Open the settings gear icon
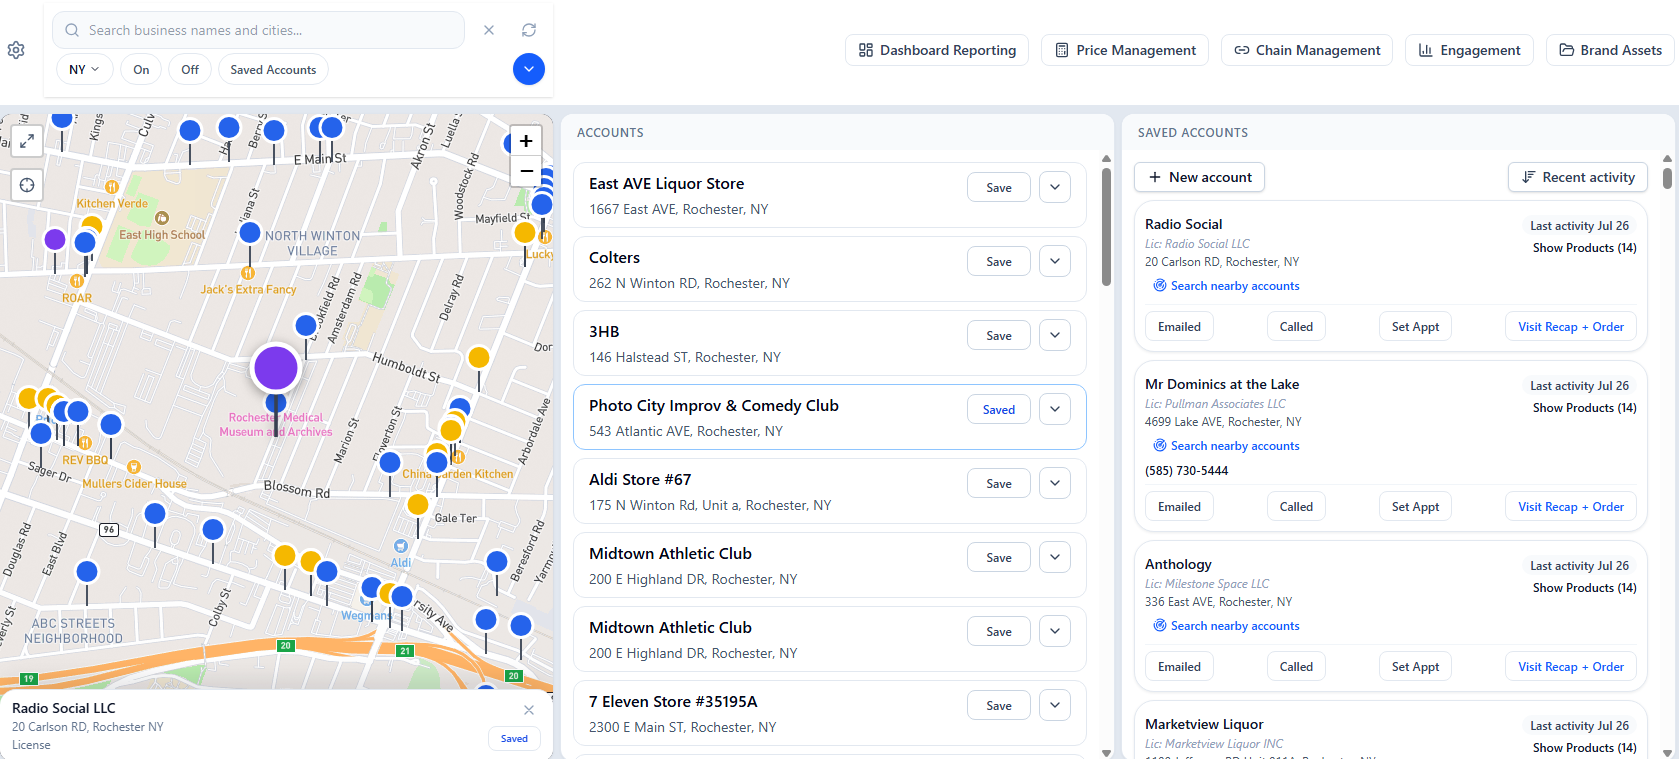1679x759 pixels. pyautogui.click(x=16, y=50)
